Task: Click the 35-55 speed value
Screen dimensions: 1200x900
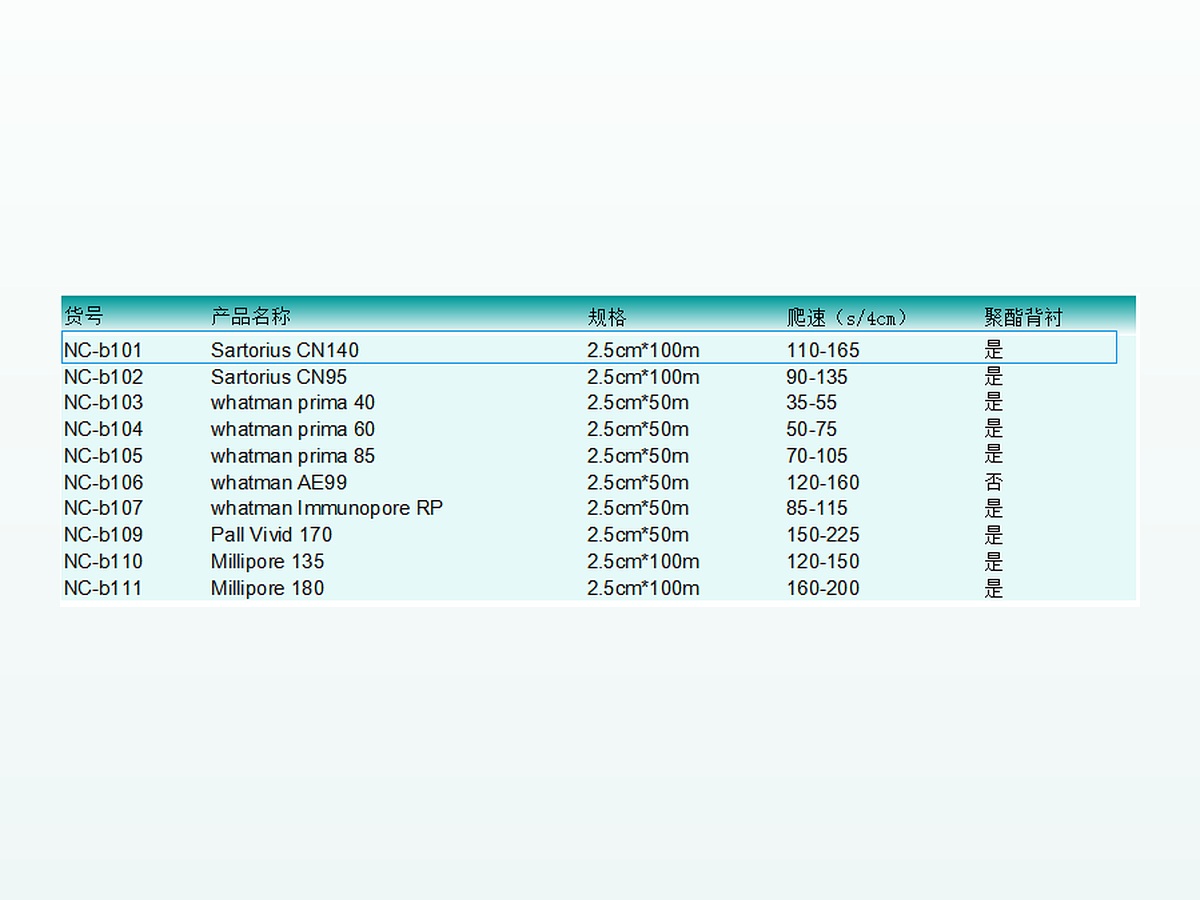Action: pyautogui.click(x=812, y=403)
